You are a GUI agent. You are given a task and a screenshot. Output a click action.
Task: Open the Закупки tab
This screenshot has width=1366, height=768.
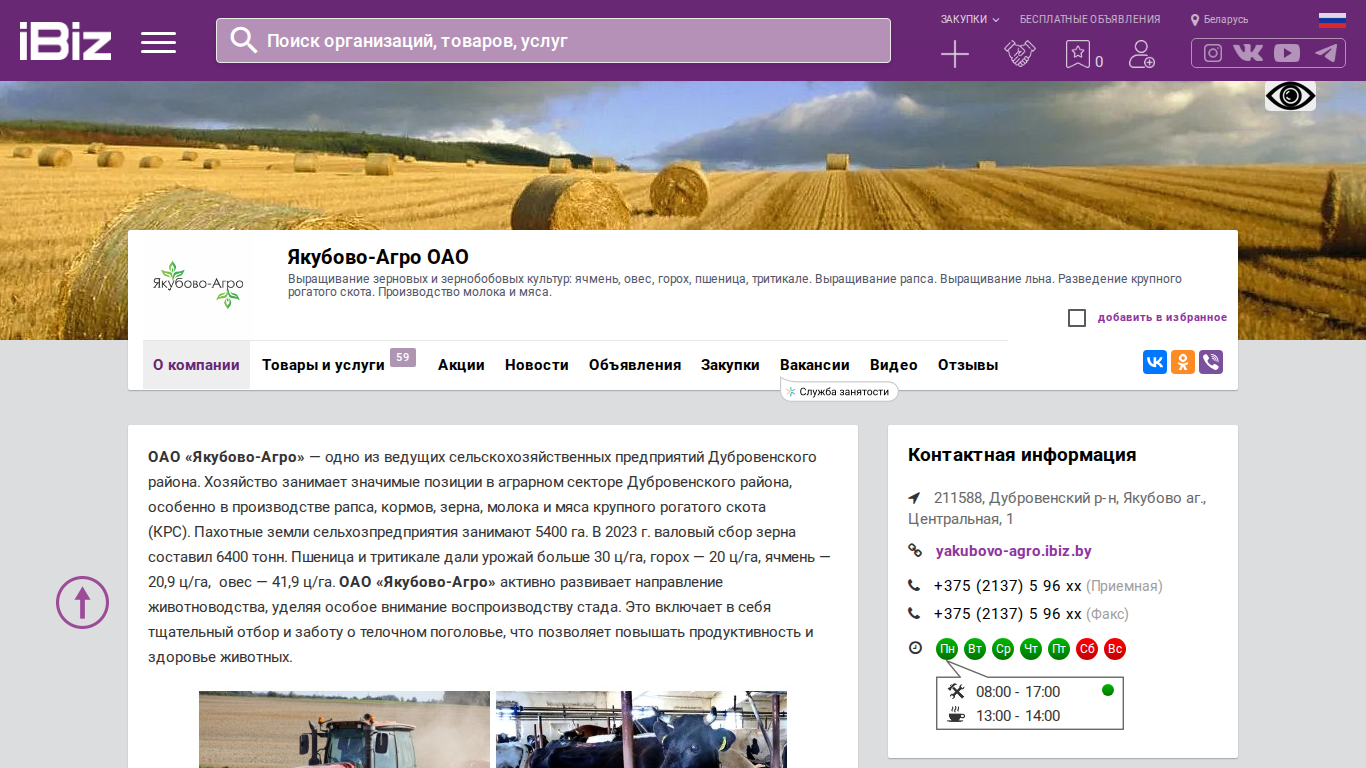point(730,365)
